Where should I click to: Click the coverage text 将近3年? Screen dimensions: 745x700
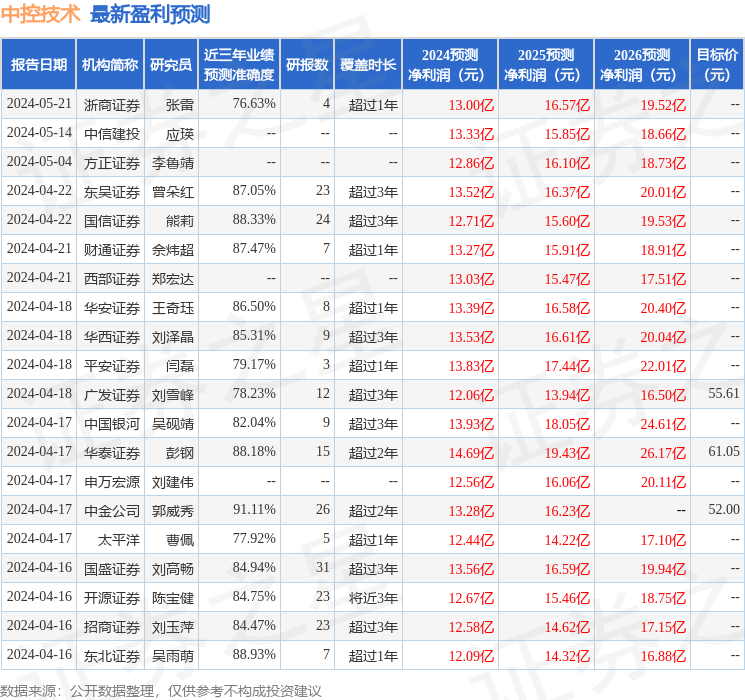click(373, 598)
